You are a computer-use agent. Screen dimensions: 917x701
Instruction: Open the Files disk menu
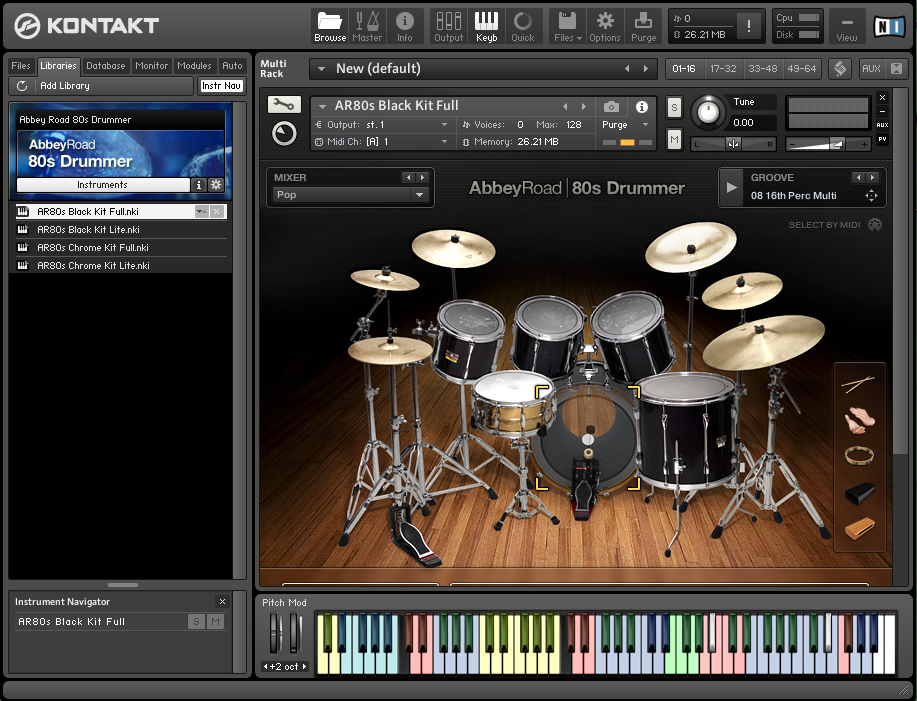click(567, 27)
